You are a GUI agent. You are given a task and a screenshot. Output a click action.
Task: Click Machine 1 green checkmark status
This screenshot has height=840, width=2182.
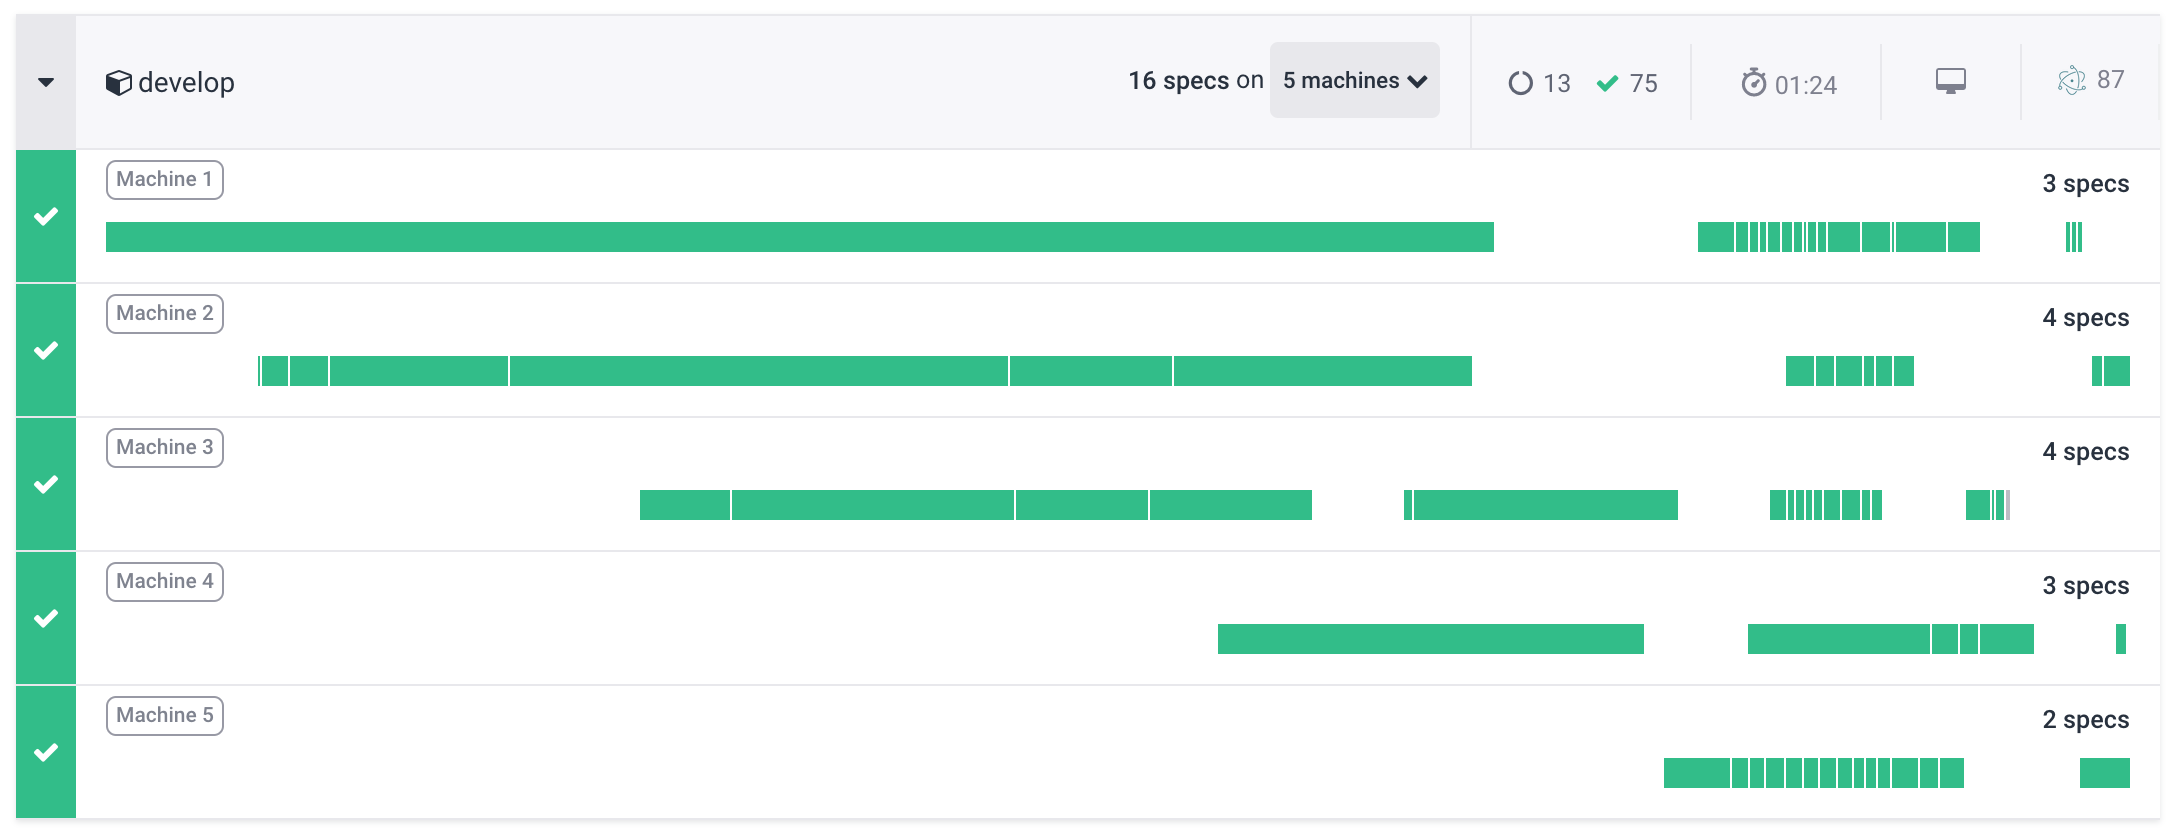(46, 216)
